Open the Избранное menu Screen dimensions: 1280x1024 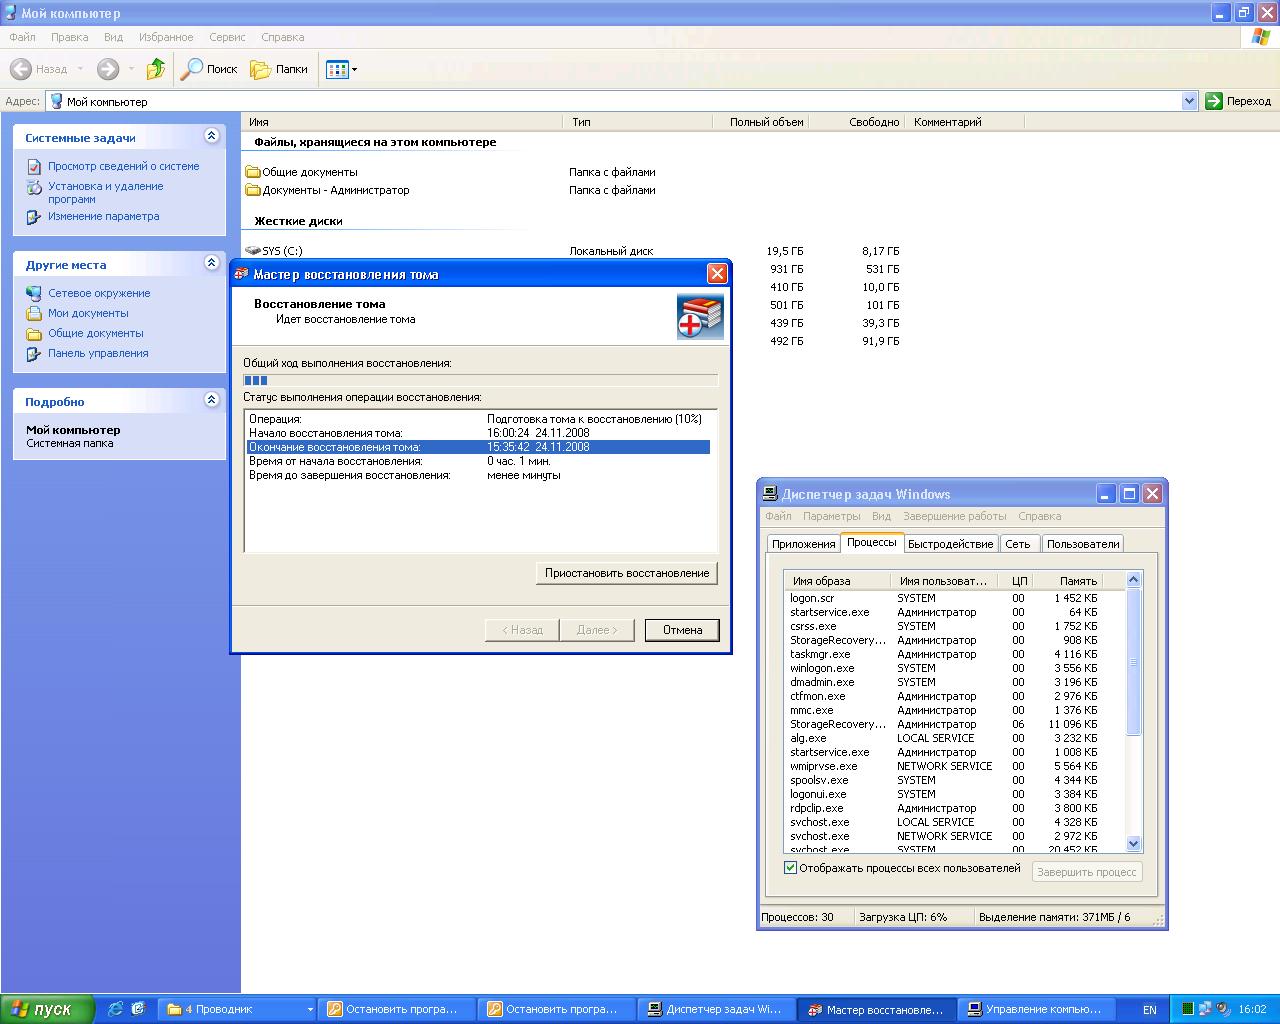coord(166,37)
